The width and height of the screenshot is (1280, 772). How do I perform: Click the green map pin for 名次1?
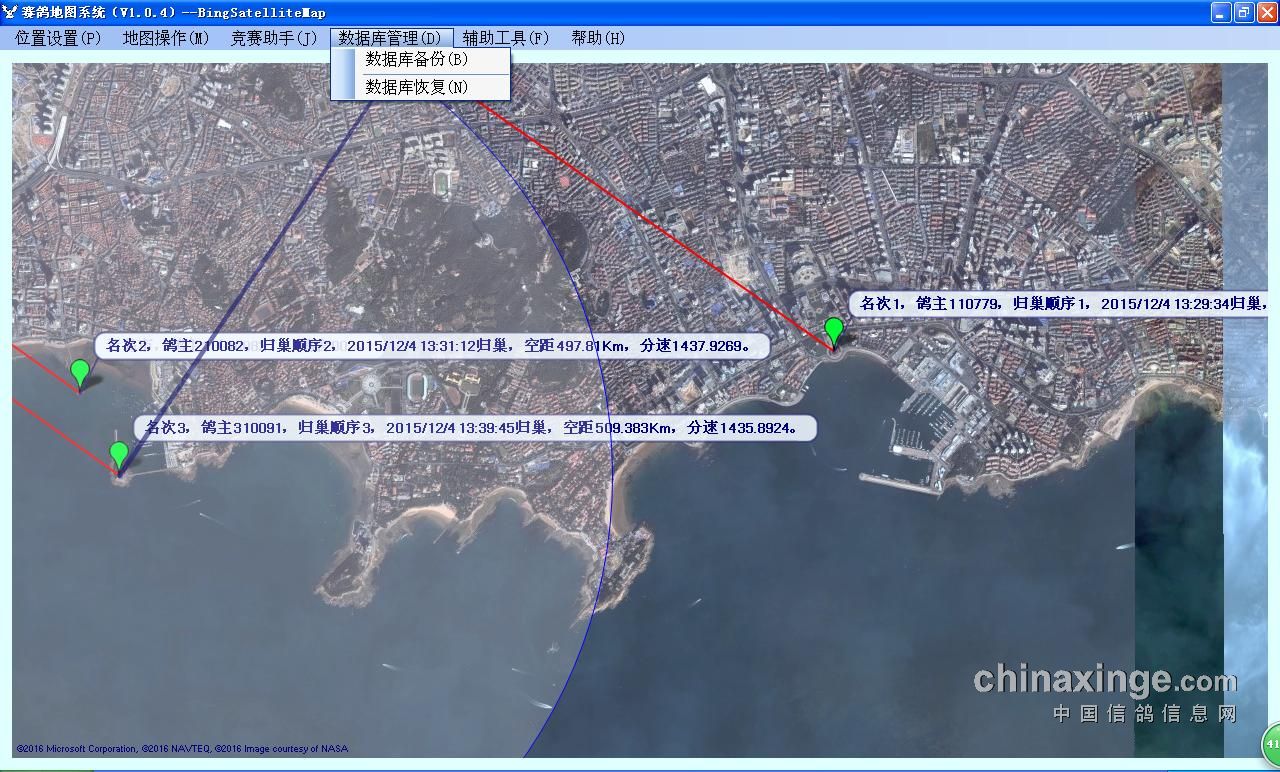click(x=834, y=331)
